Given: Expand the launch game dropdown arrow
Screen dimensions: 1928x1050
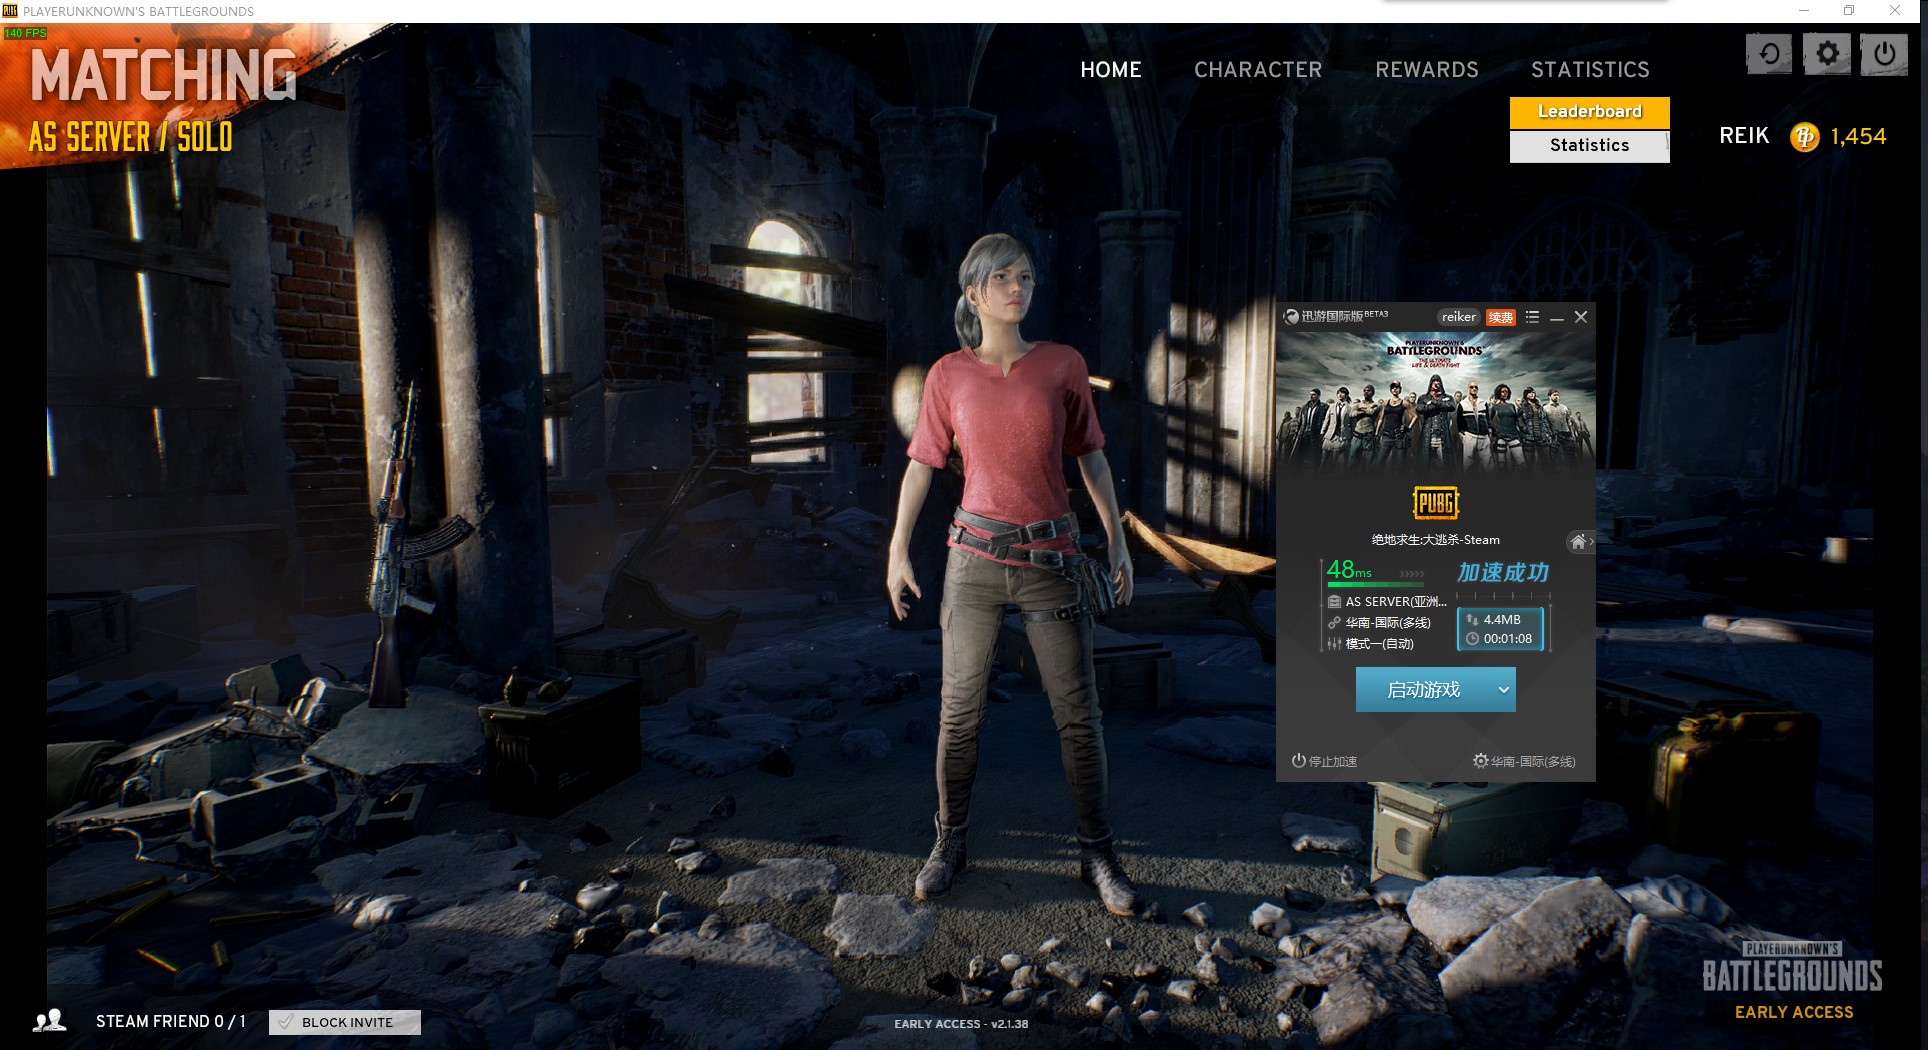Looking at the screenshot, I should pyautogui.click(x=1503, y=690).
